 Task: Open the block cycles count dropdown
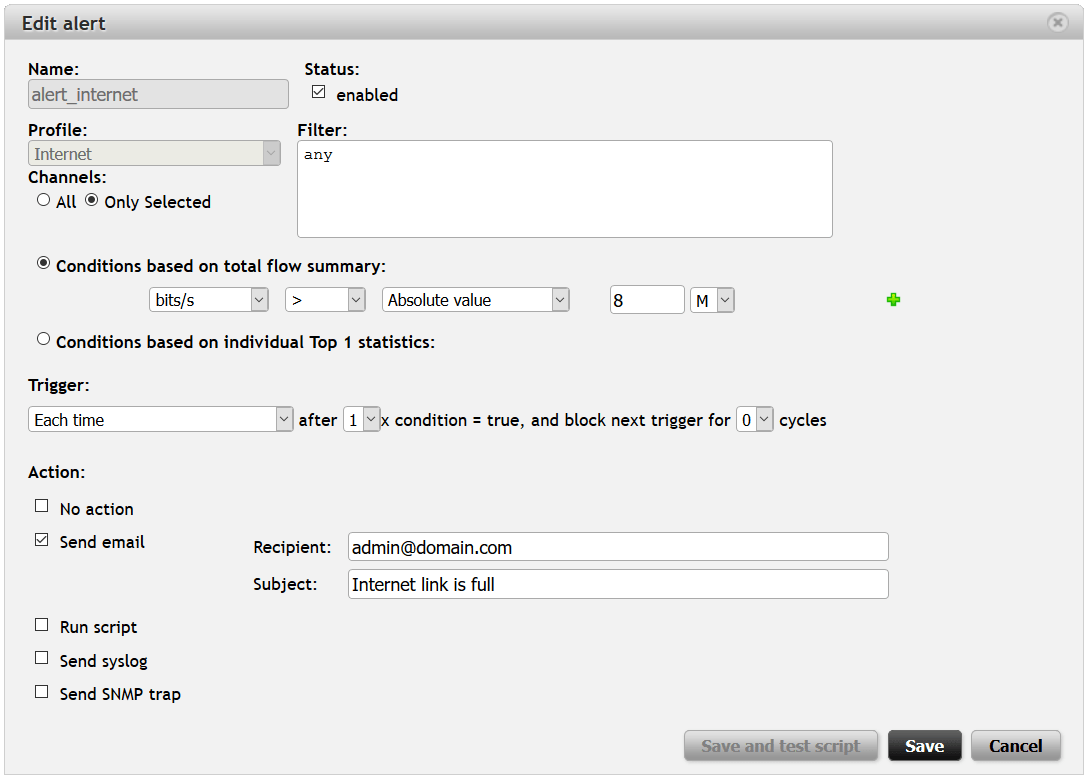[755, 419]
